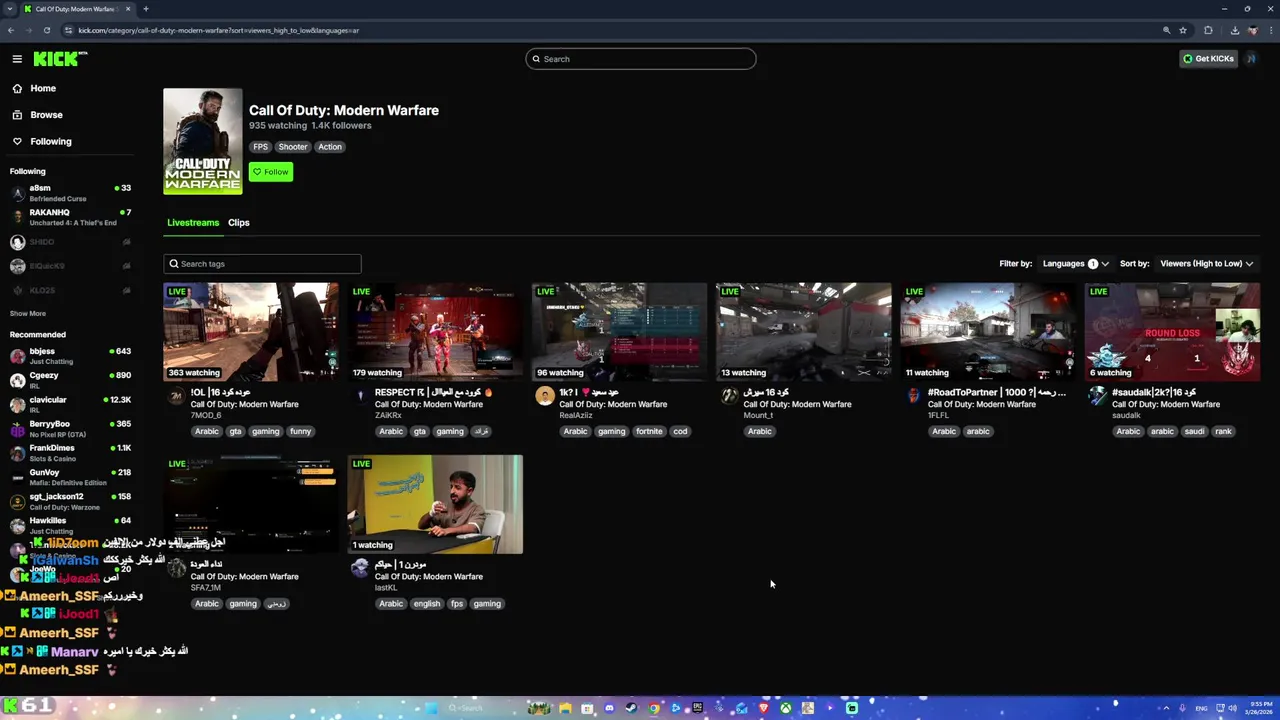Open clavicular recommended channel

pos(70,404)
